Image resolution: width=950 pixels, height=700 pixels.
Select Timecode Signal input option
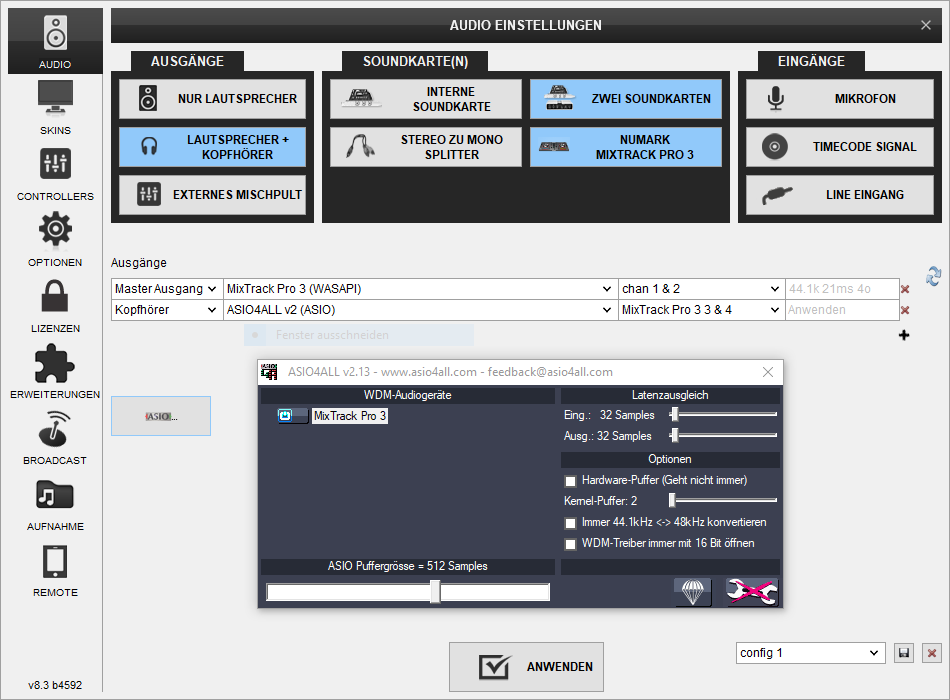(840, 147)
